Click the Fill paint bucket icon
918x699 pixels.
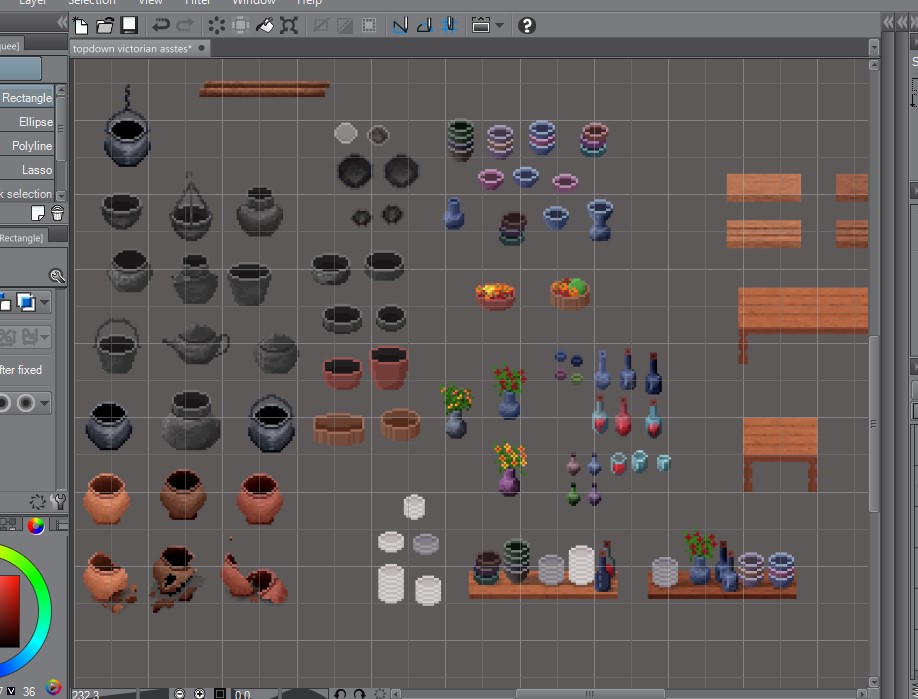click(265, 25)
